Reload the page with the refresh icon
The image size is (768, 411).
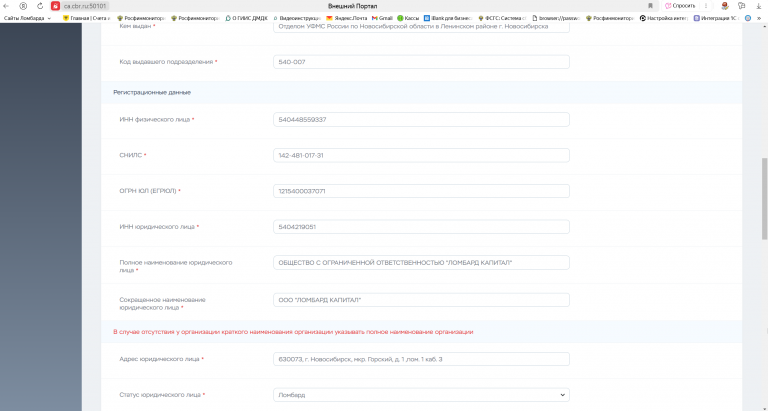40,6
